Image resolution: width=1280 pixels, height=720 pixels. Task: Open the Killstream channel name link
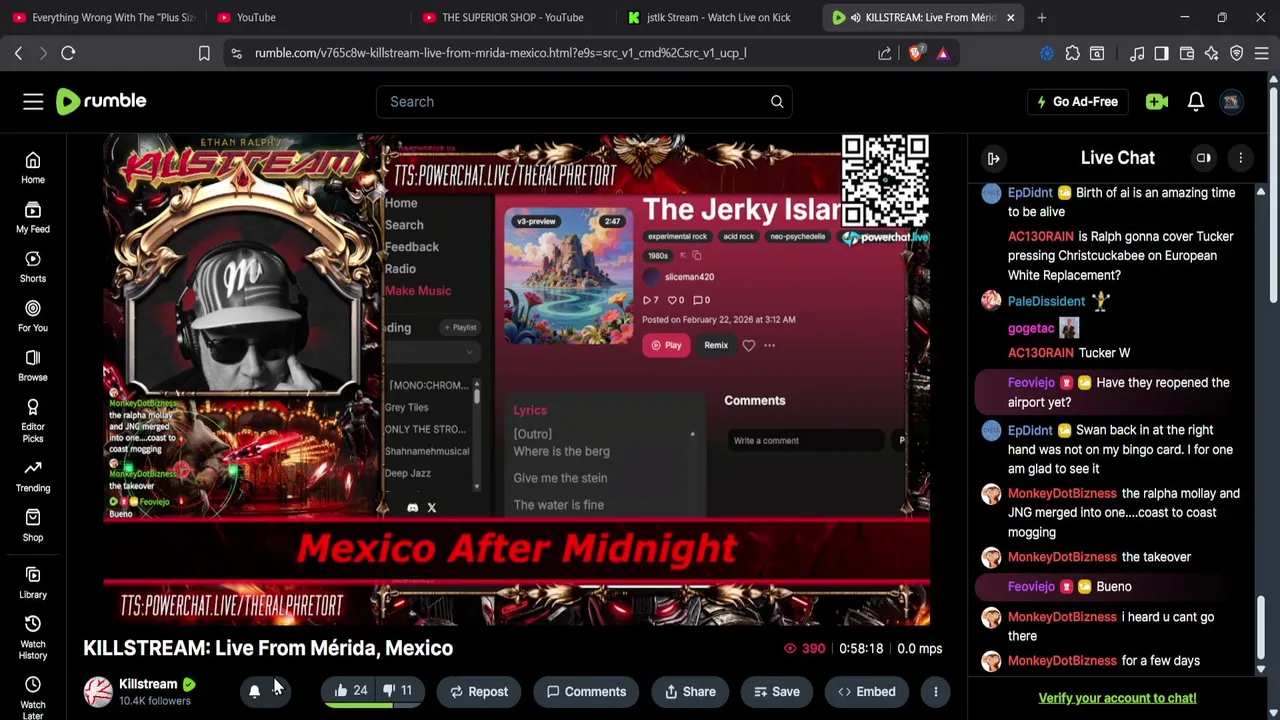[148, 684]
